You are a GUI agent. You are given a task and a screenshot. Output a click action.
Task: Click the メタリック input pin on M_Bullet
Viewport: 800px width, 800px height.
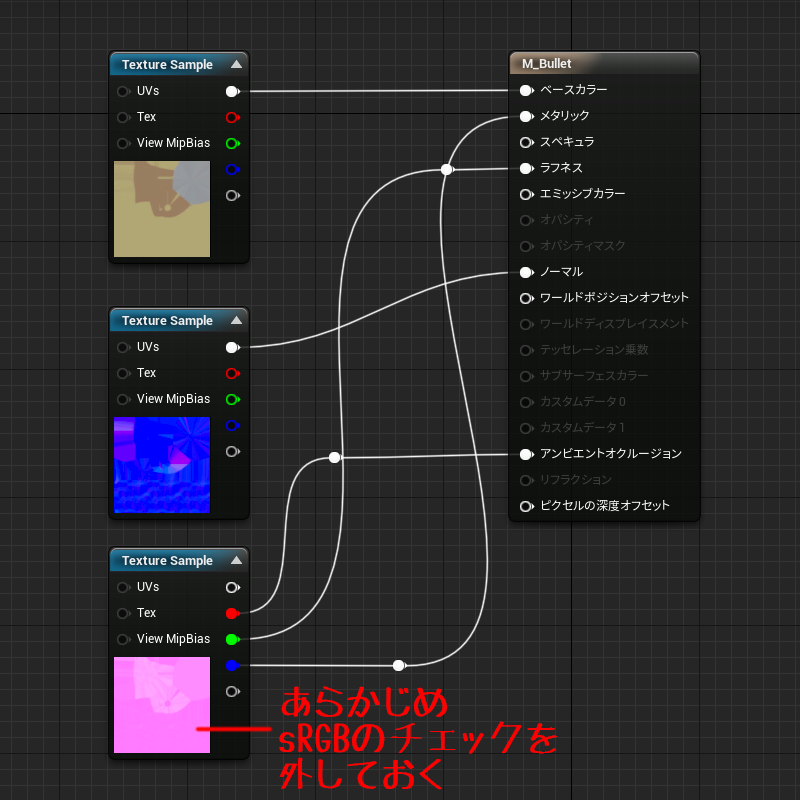527,116
